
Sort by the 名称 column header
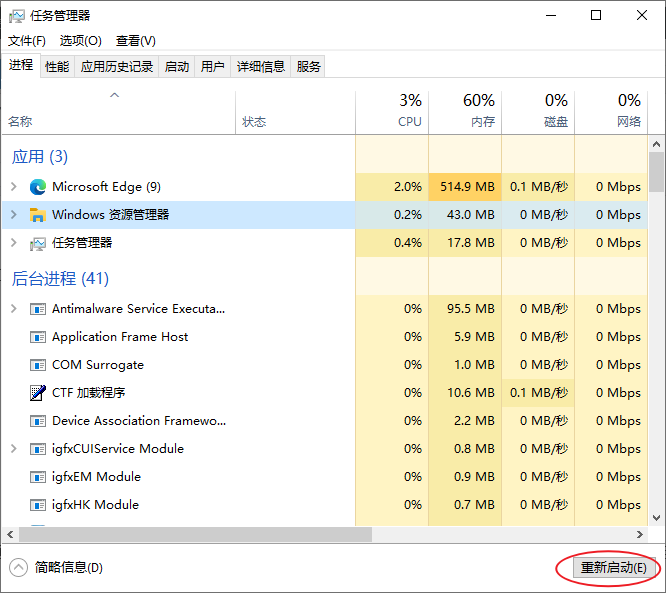[x=119, y=113]
